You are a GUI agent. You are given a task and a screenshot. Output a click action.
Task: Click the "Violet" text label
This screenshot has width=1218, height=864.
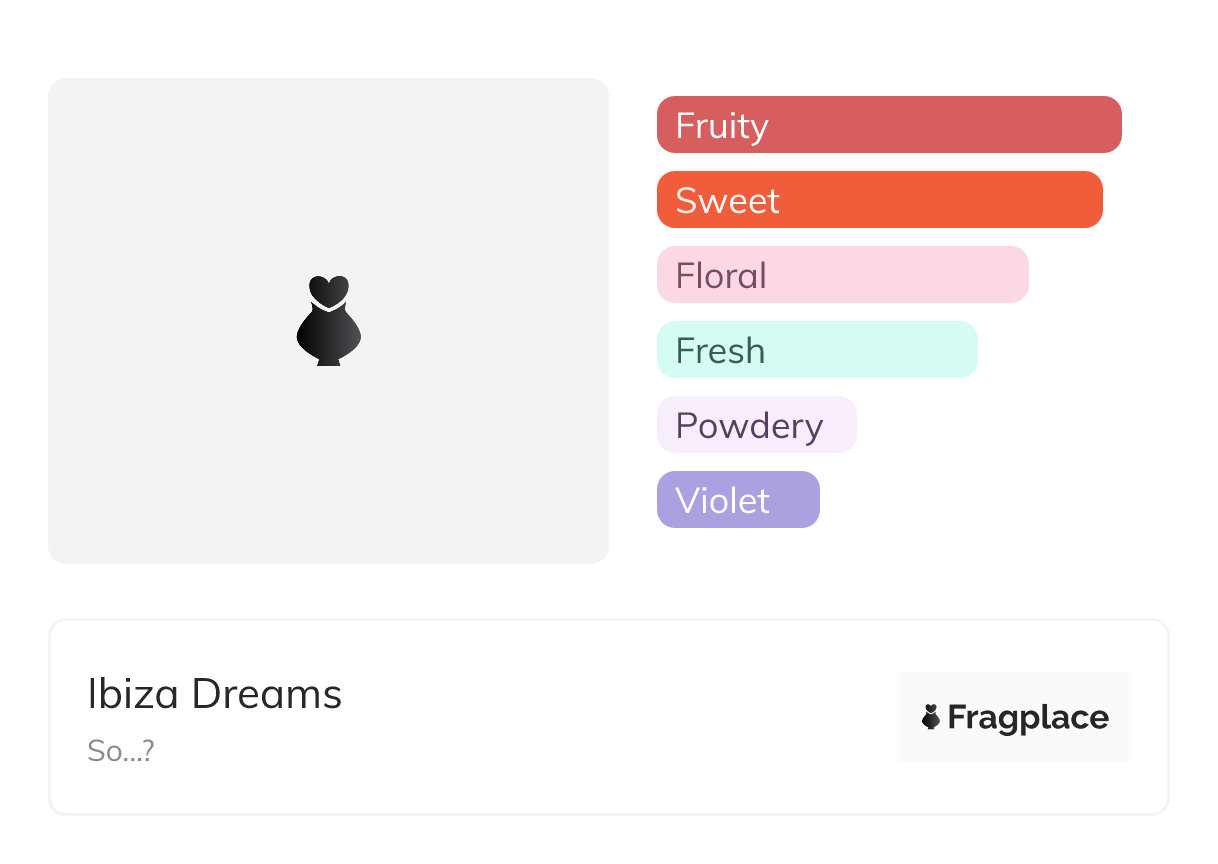pos(722,501)
